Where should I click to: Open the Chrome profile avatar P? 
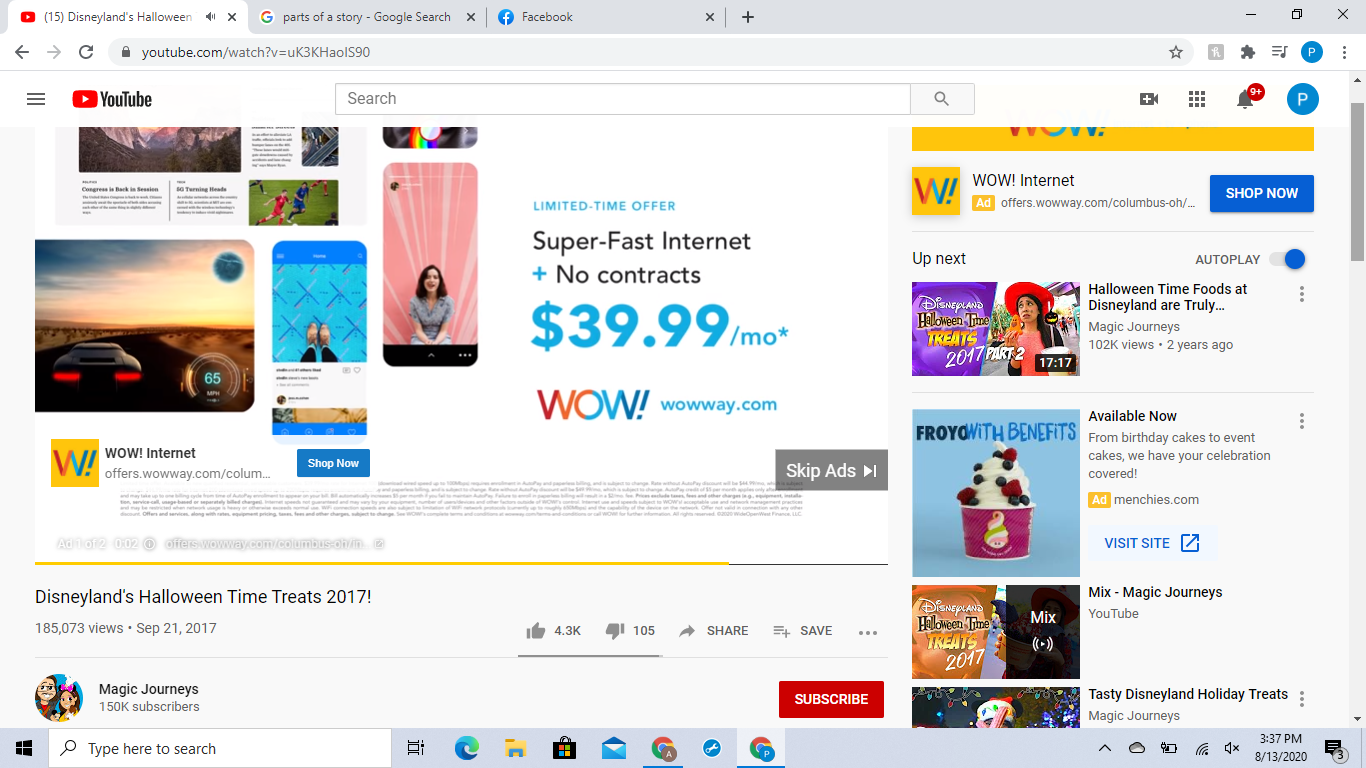(1312, 52)
